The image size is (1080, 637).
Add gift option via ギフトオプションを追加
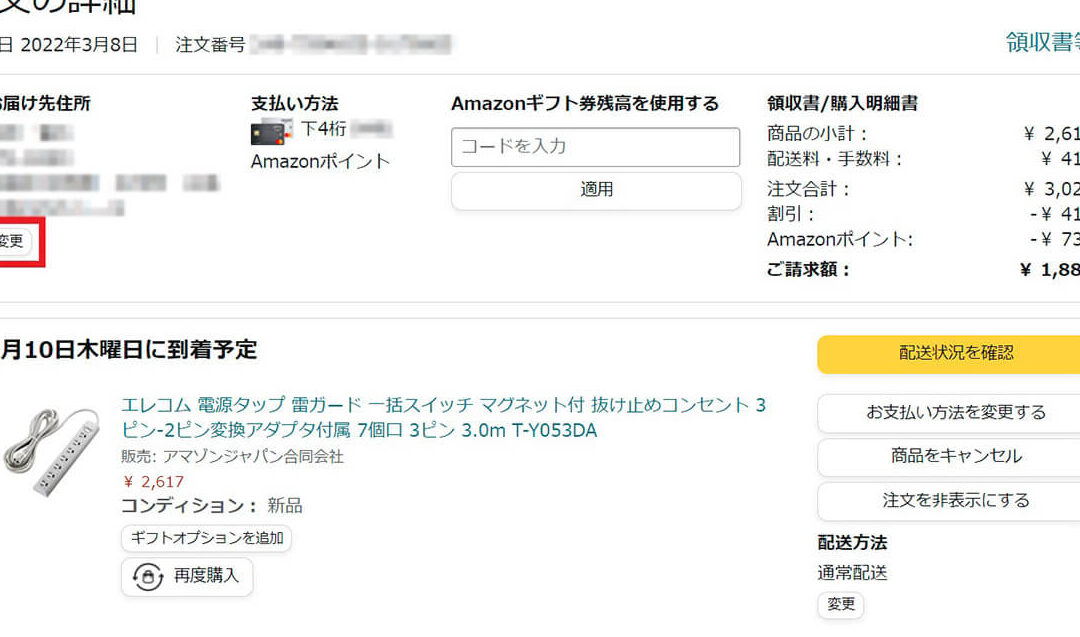[207, 538]
